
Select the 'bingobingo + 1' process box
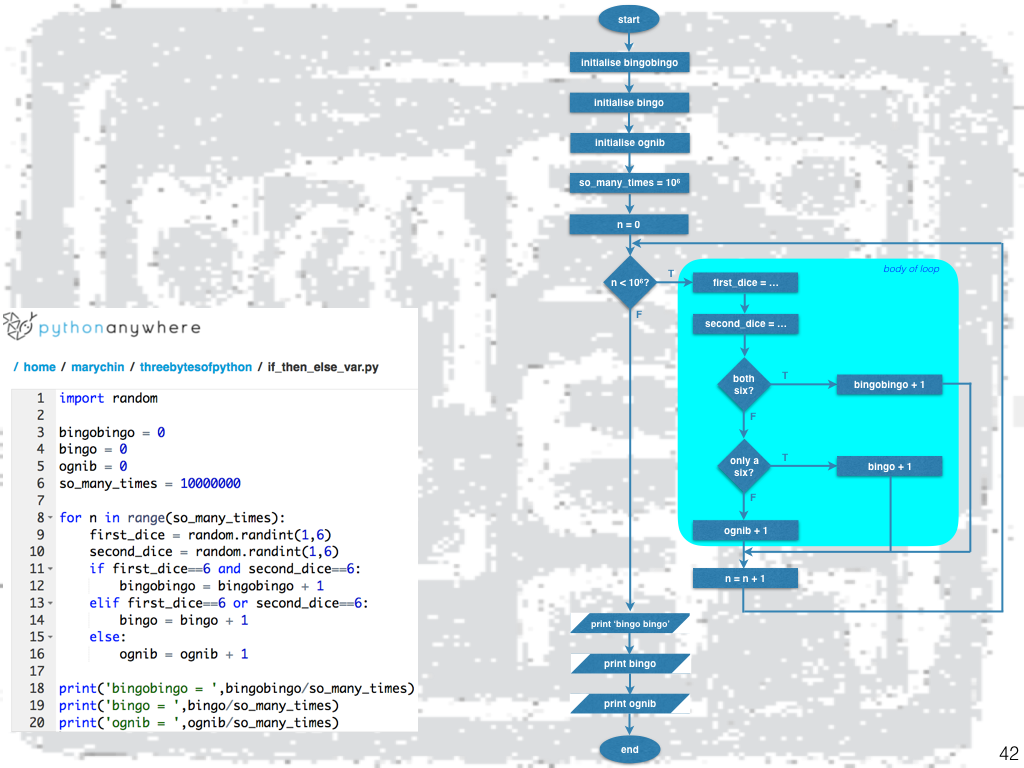pyautogui.click(x=889, y=384)
